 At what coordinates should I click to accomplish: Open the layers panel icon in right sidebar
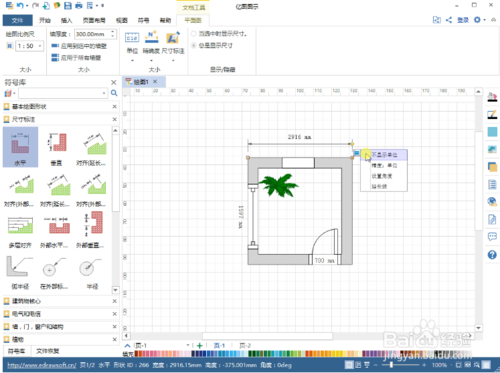[x=492, y=167]
